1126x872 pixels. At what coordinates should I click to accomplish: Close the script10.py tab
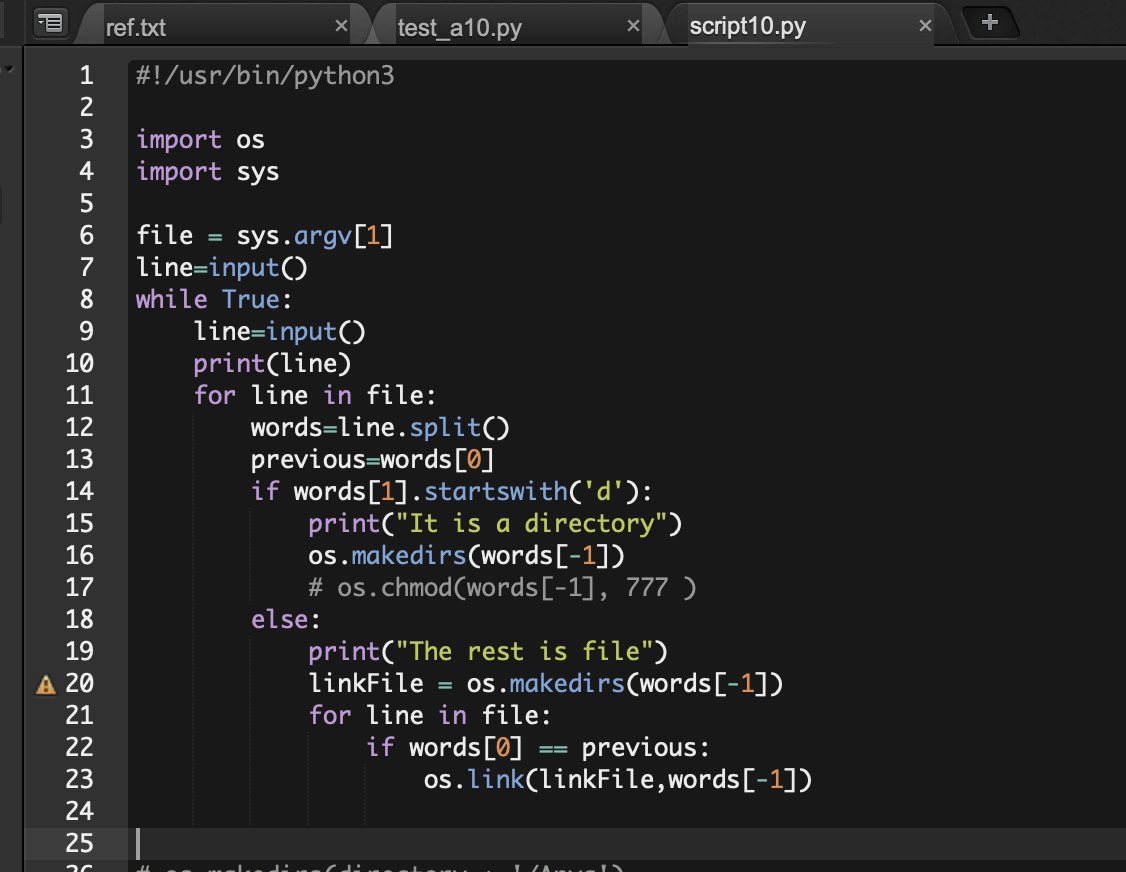click(x=925, y=25)
